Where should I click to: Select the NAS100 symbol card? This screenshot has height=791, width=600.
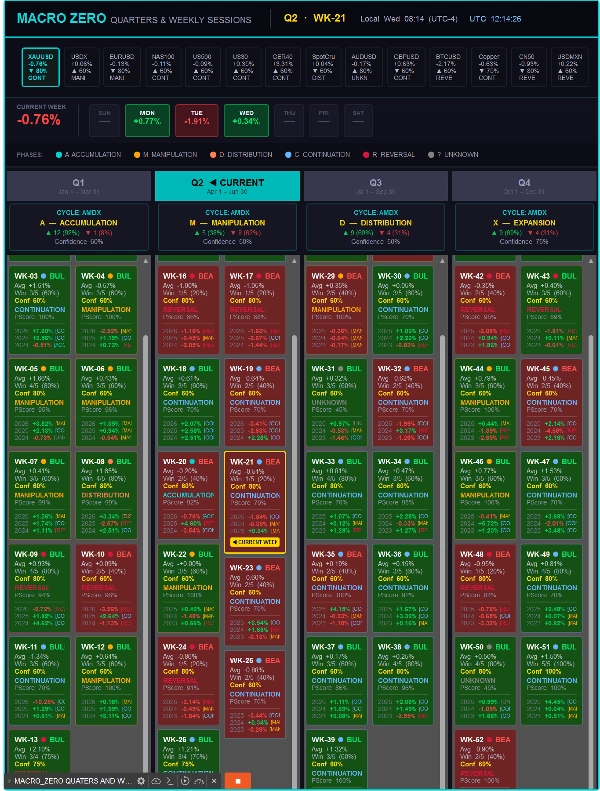pos(162,67)
